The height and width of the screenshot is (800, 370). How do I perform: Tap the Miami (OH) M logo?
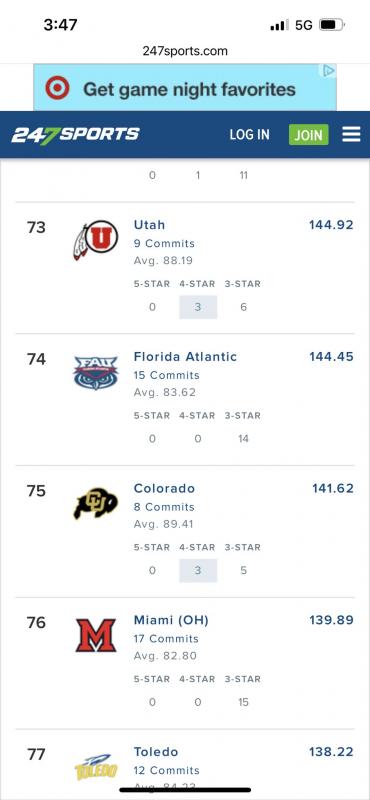tap(96, 635)
